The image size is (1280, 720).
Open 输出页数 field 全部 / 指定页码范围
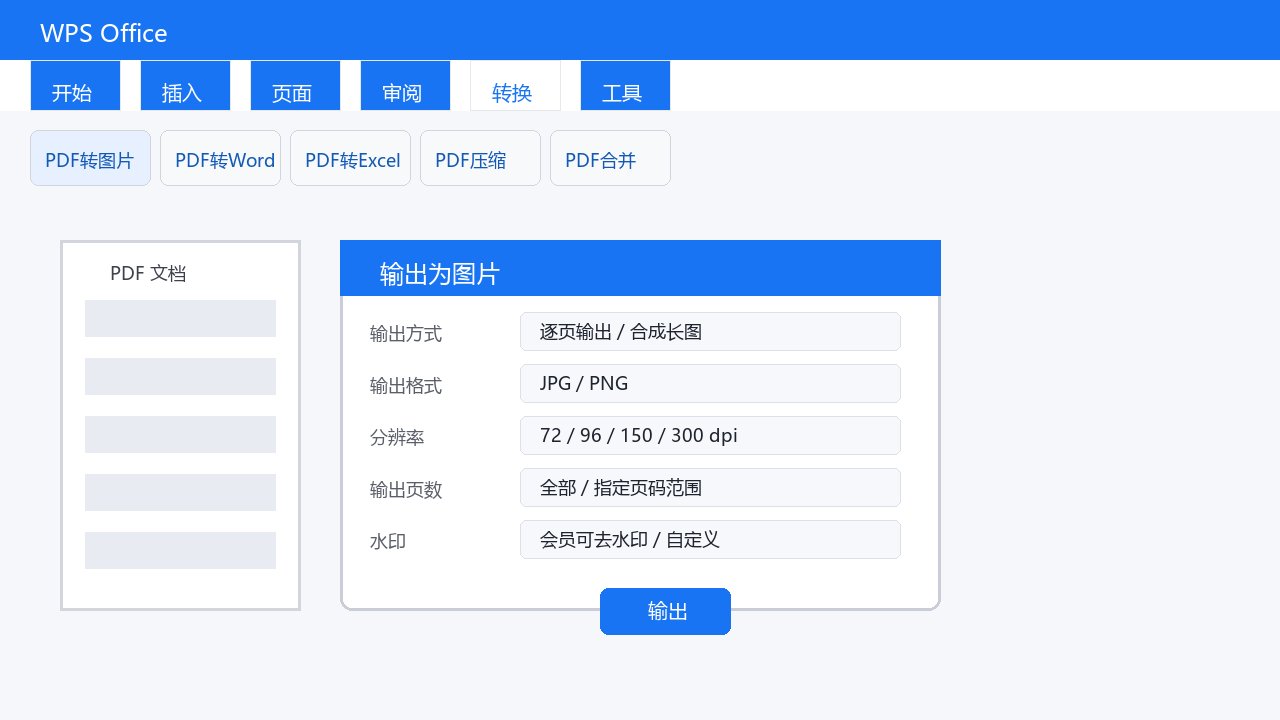tap(710, 487)
